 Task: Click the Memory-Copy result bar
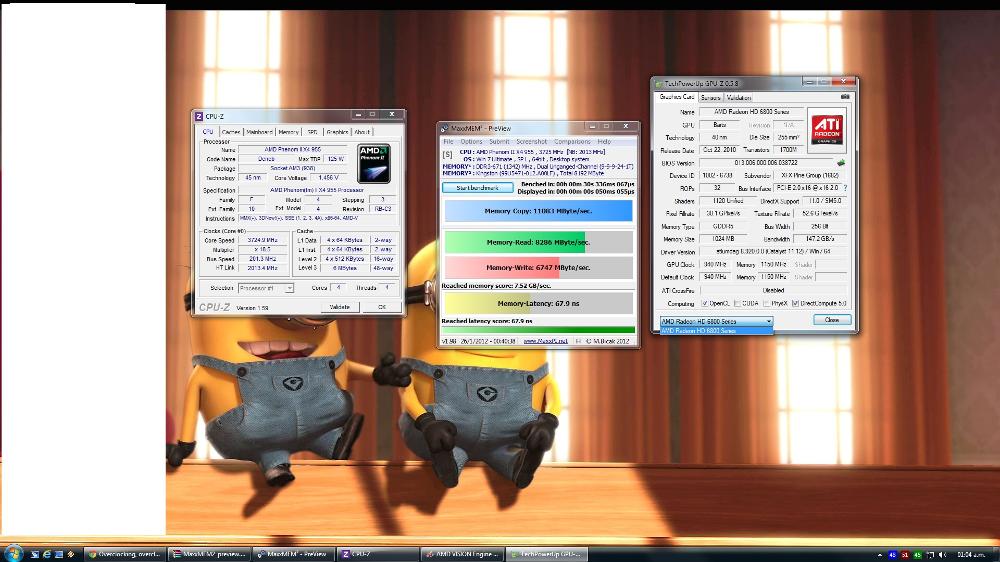[538, 211]
